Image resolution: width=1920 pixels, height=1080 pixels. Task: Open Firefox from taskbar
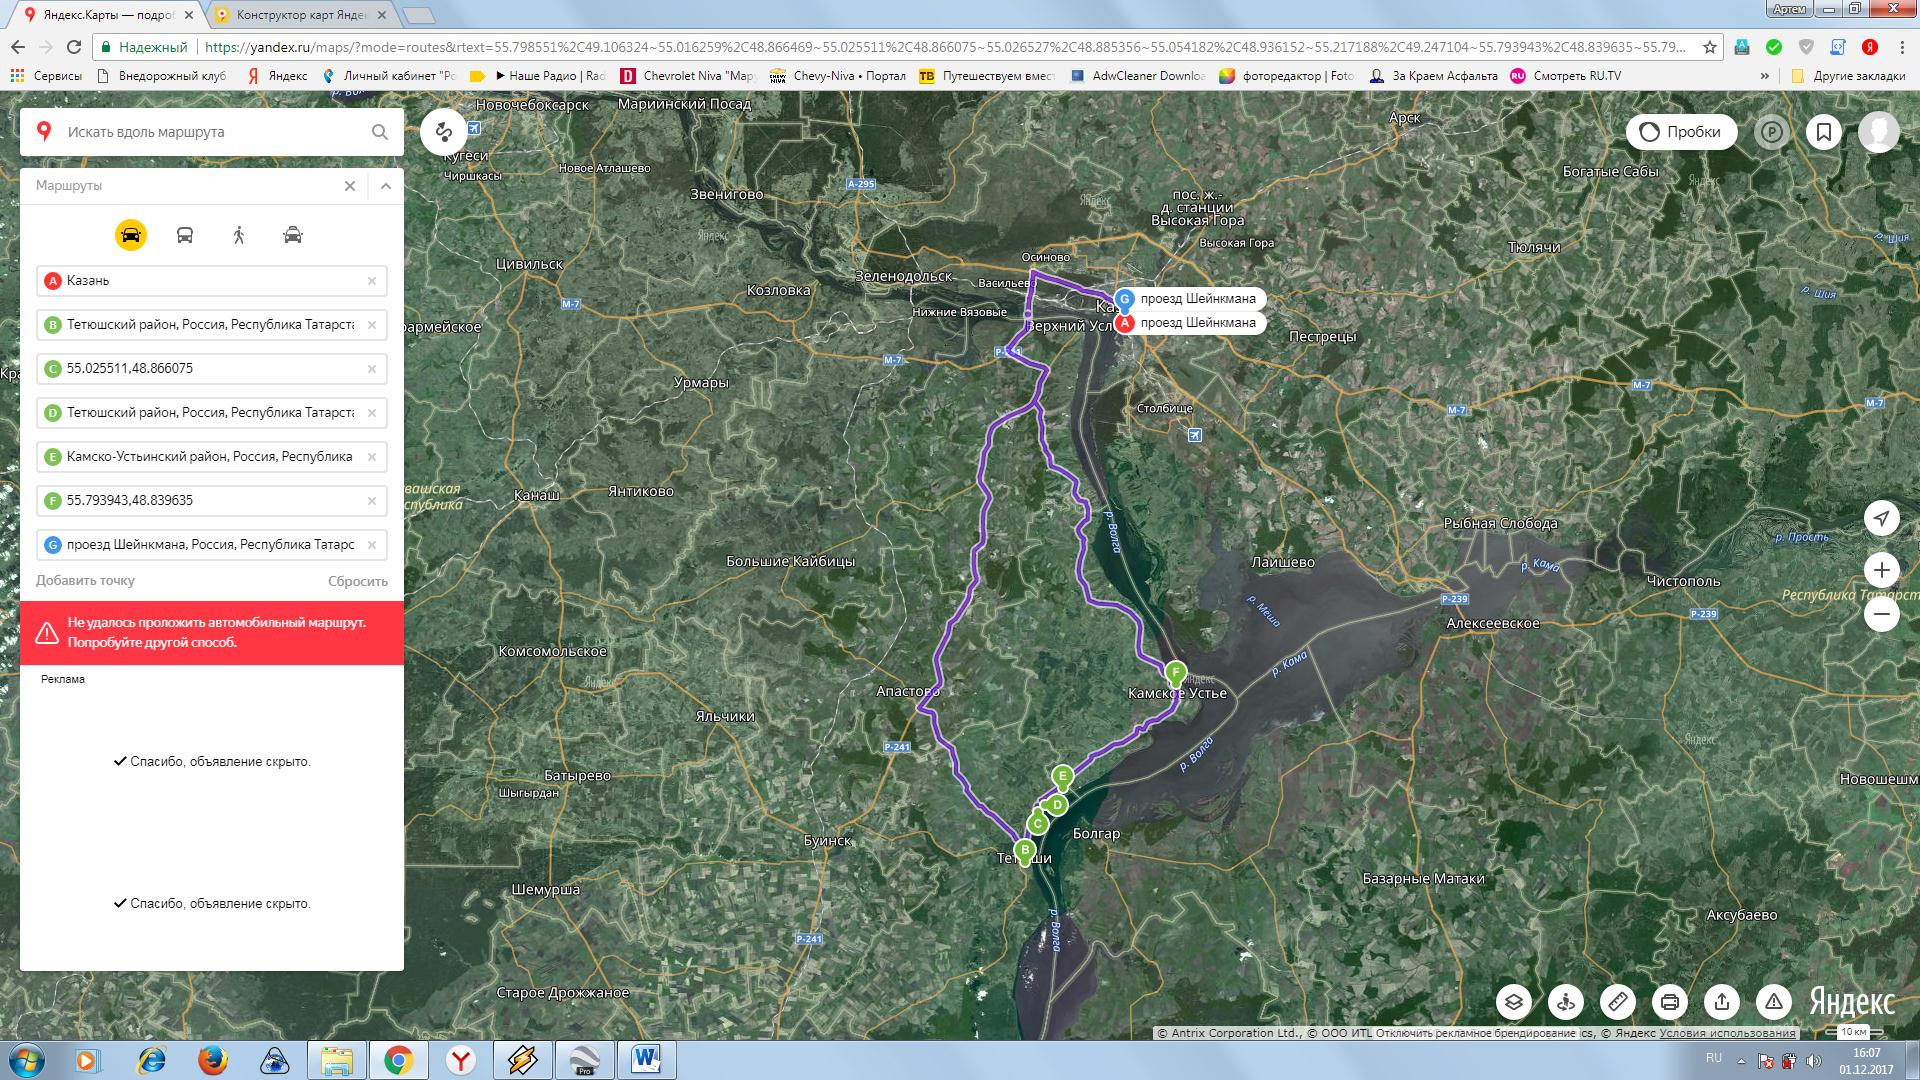click(x=212, y=1060)
